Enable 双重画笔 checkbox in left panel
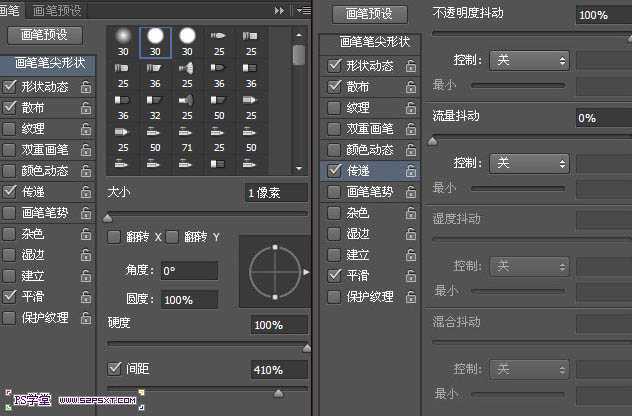632x416 pixels. tap(9, 150)
